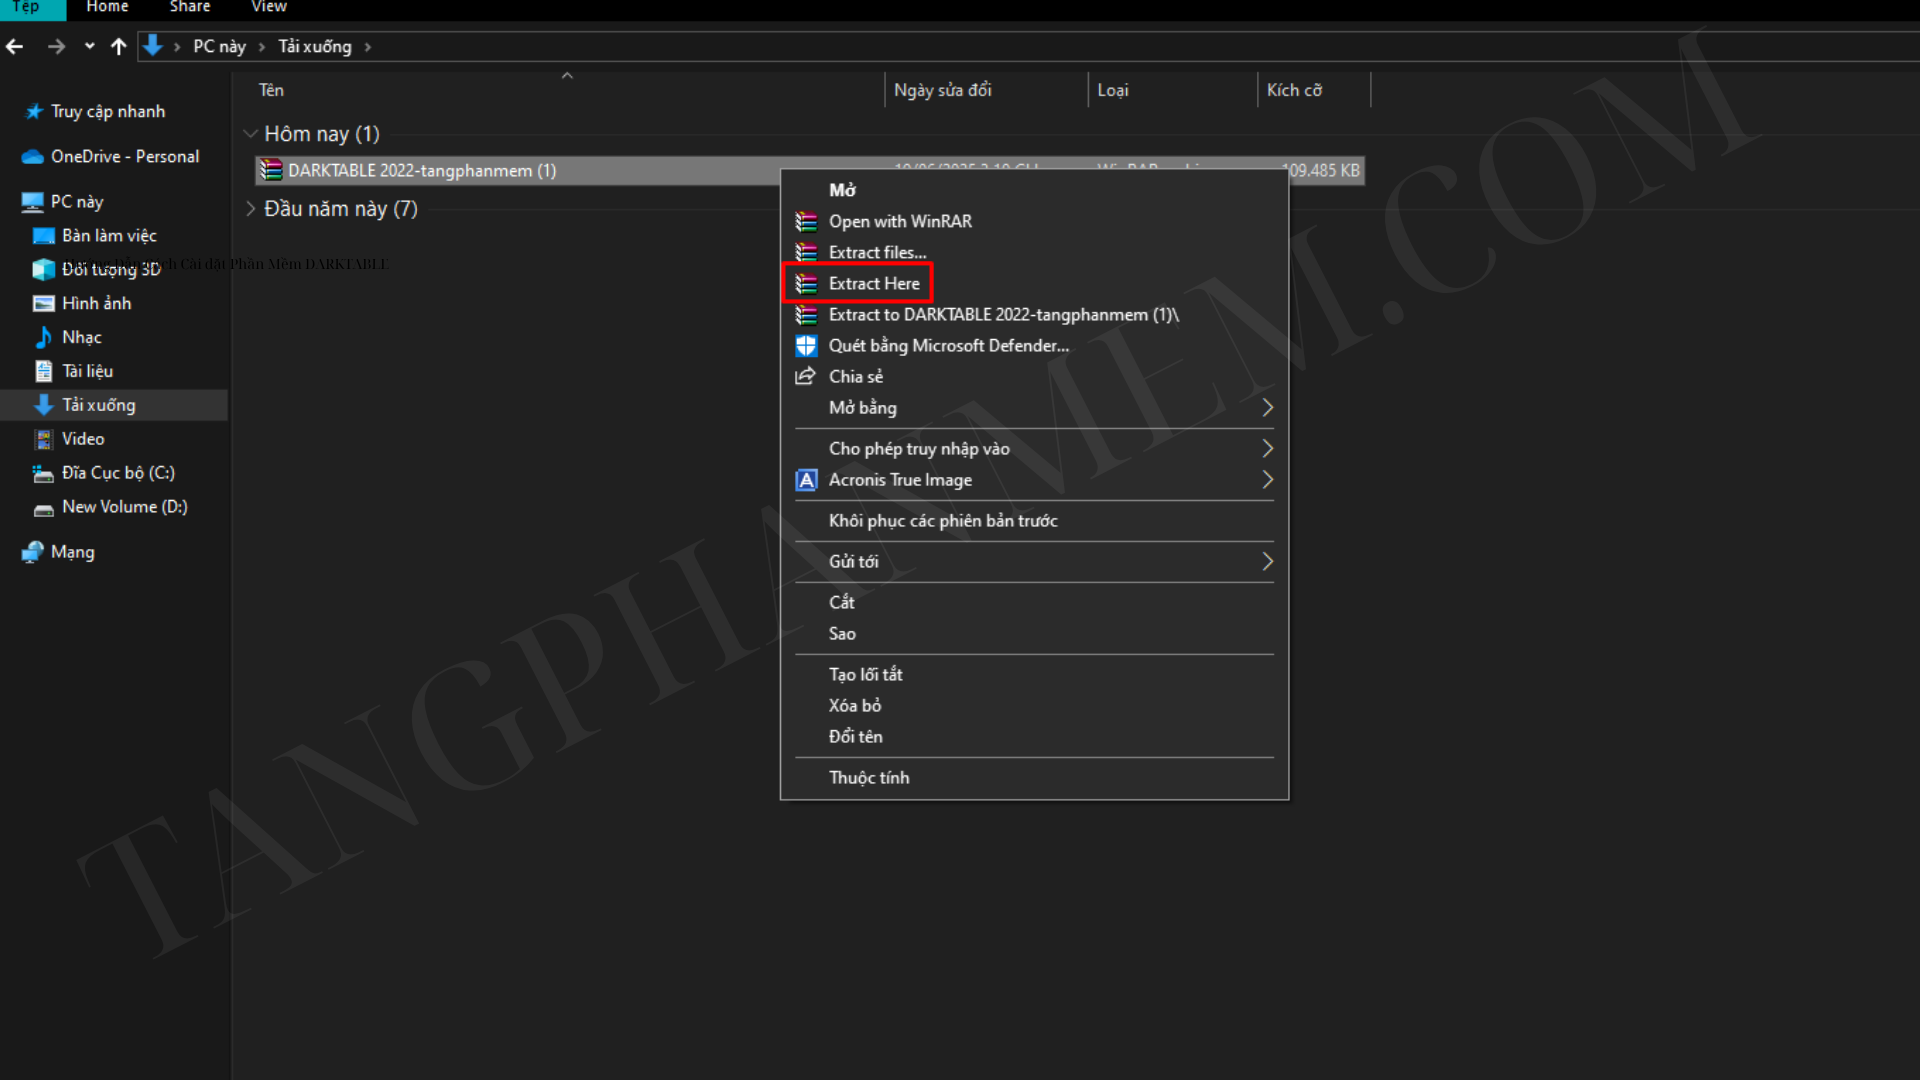
Task: Click the Acronis True Image icon
Action: (806, 480)
